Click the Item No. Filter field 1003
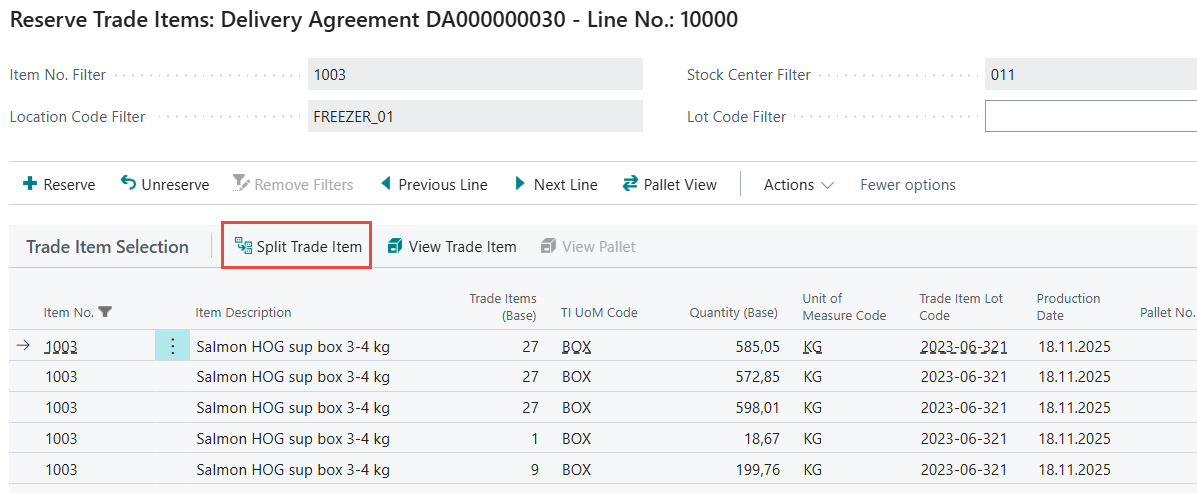The image size is (1197, 493). [x=474, y=74]
